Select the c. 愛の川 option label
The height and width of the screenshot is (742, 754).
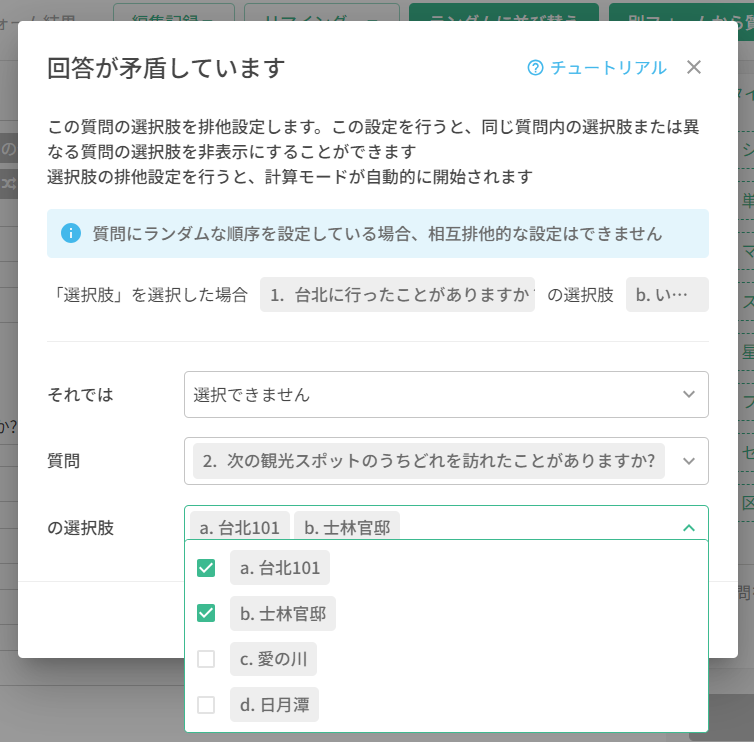click(273, 659)
